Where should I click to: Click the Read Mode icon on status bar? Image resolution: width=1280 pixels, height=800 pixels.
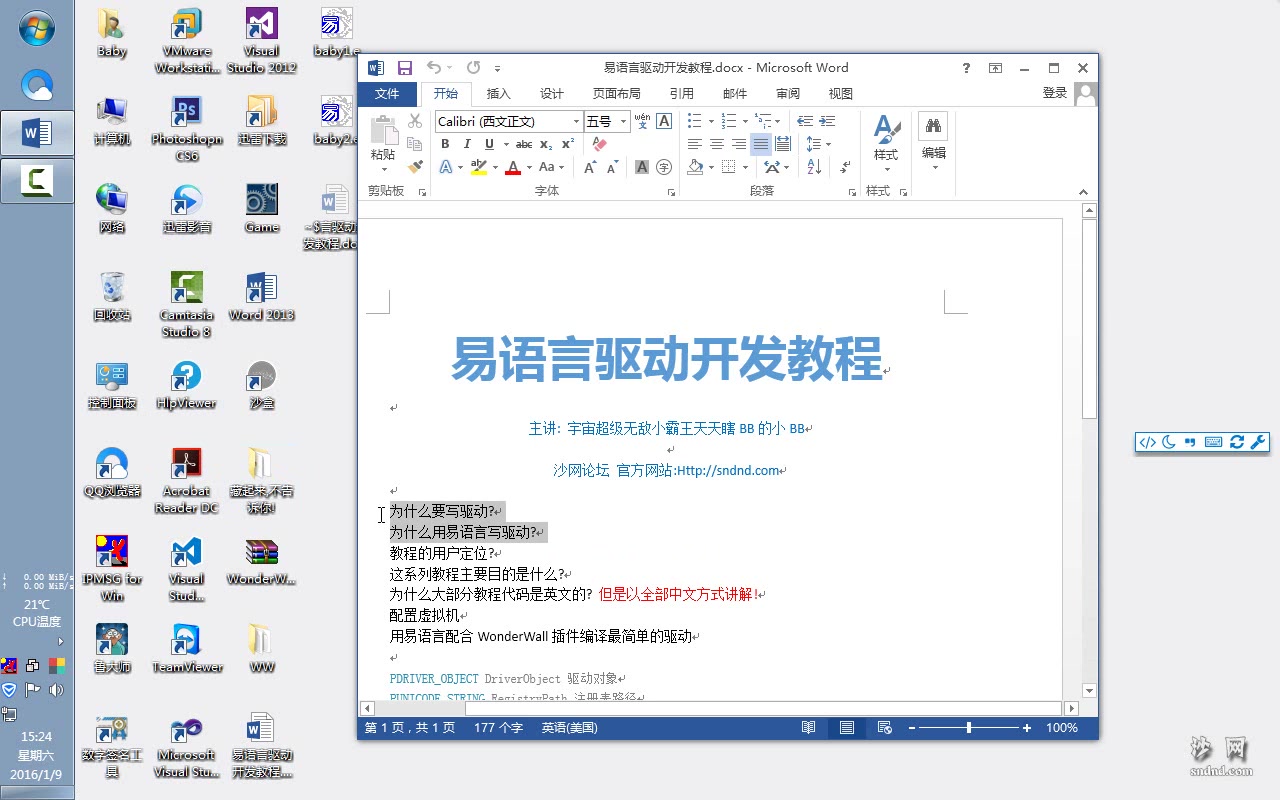tap(809, 727)
